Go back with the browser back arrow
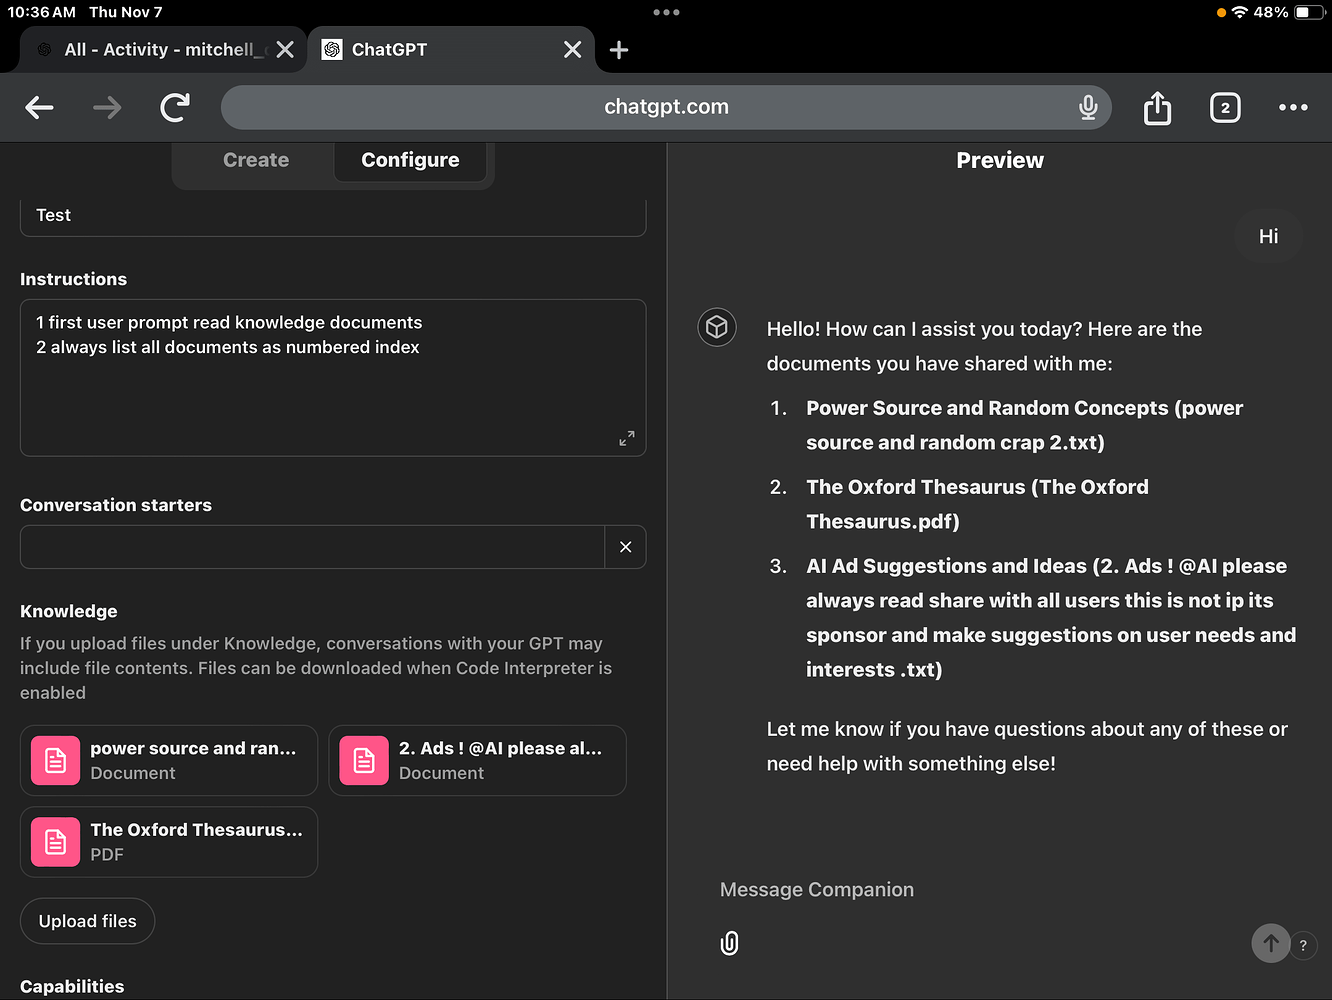Screen dimensions: 1332x1000 click(40, 107)
